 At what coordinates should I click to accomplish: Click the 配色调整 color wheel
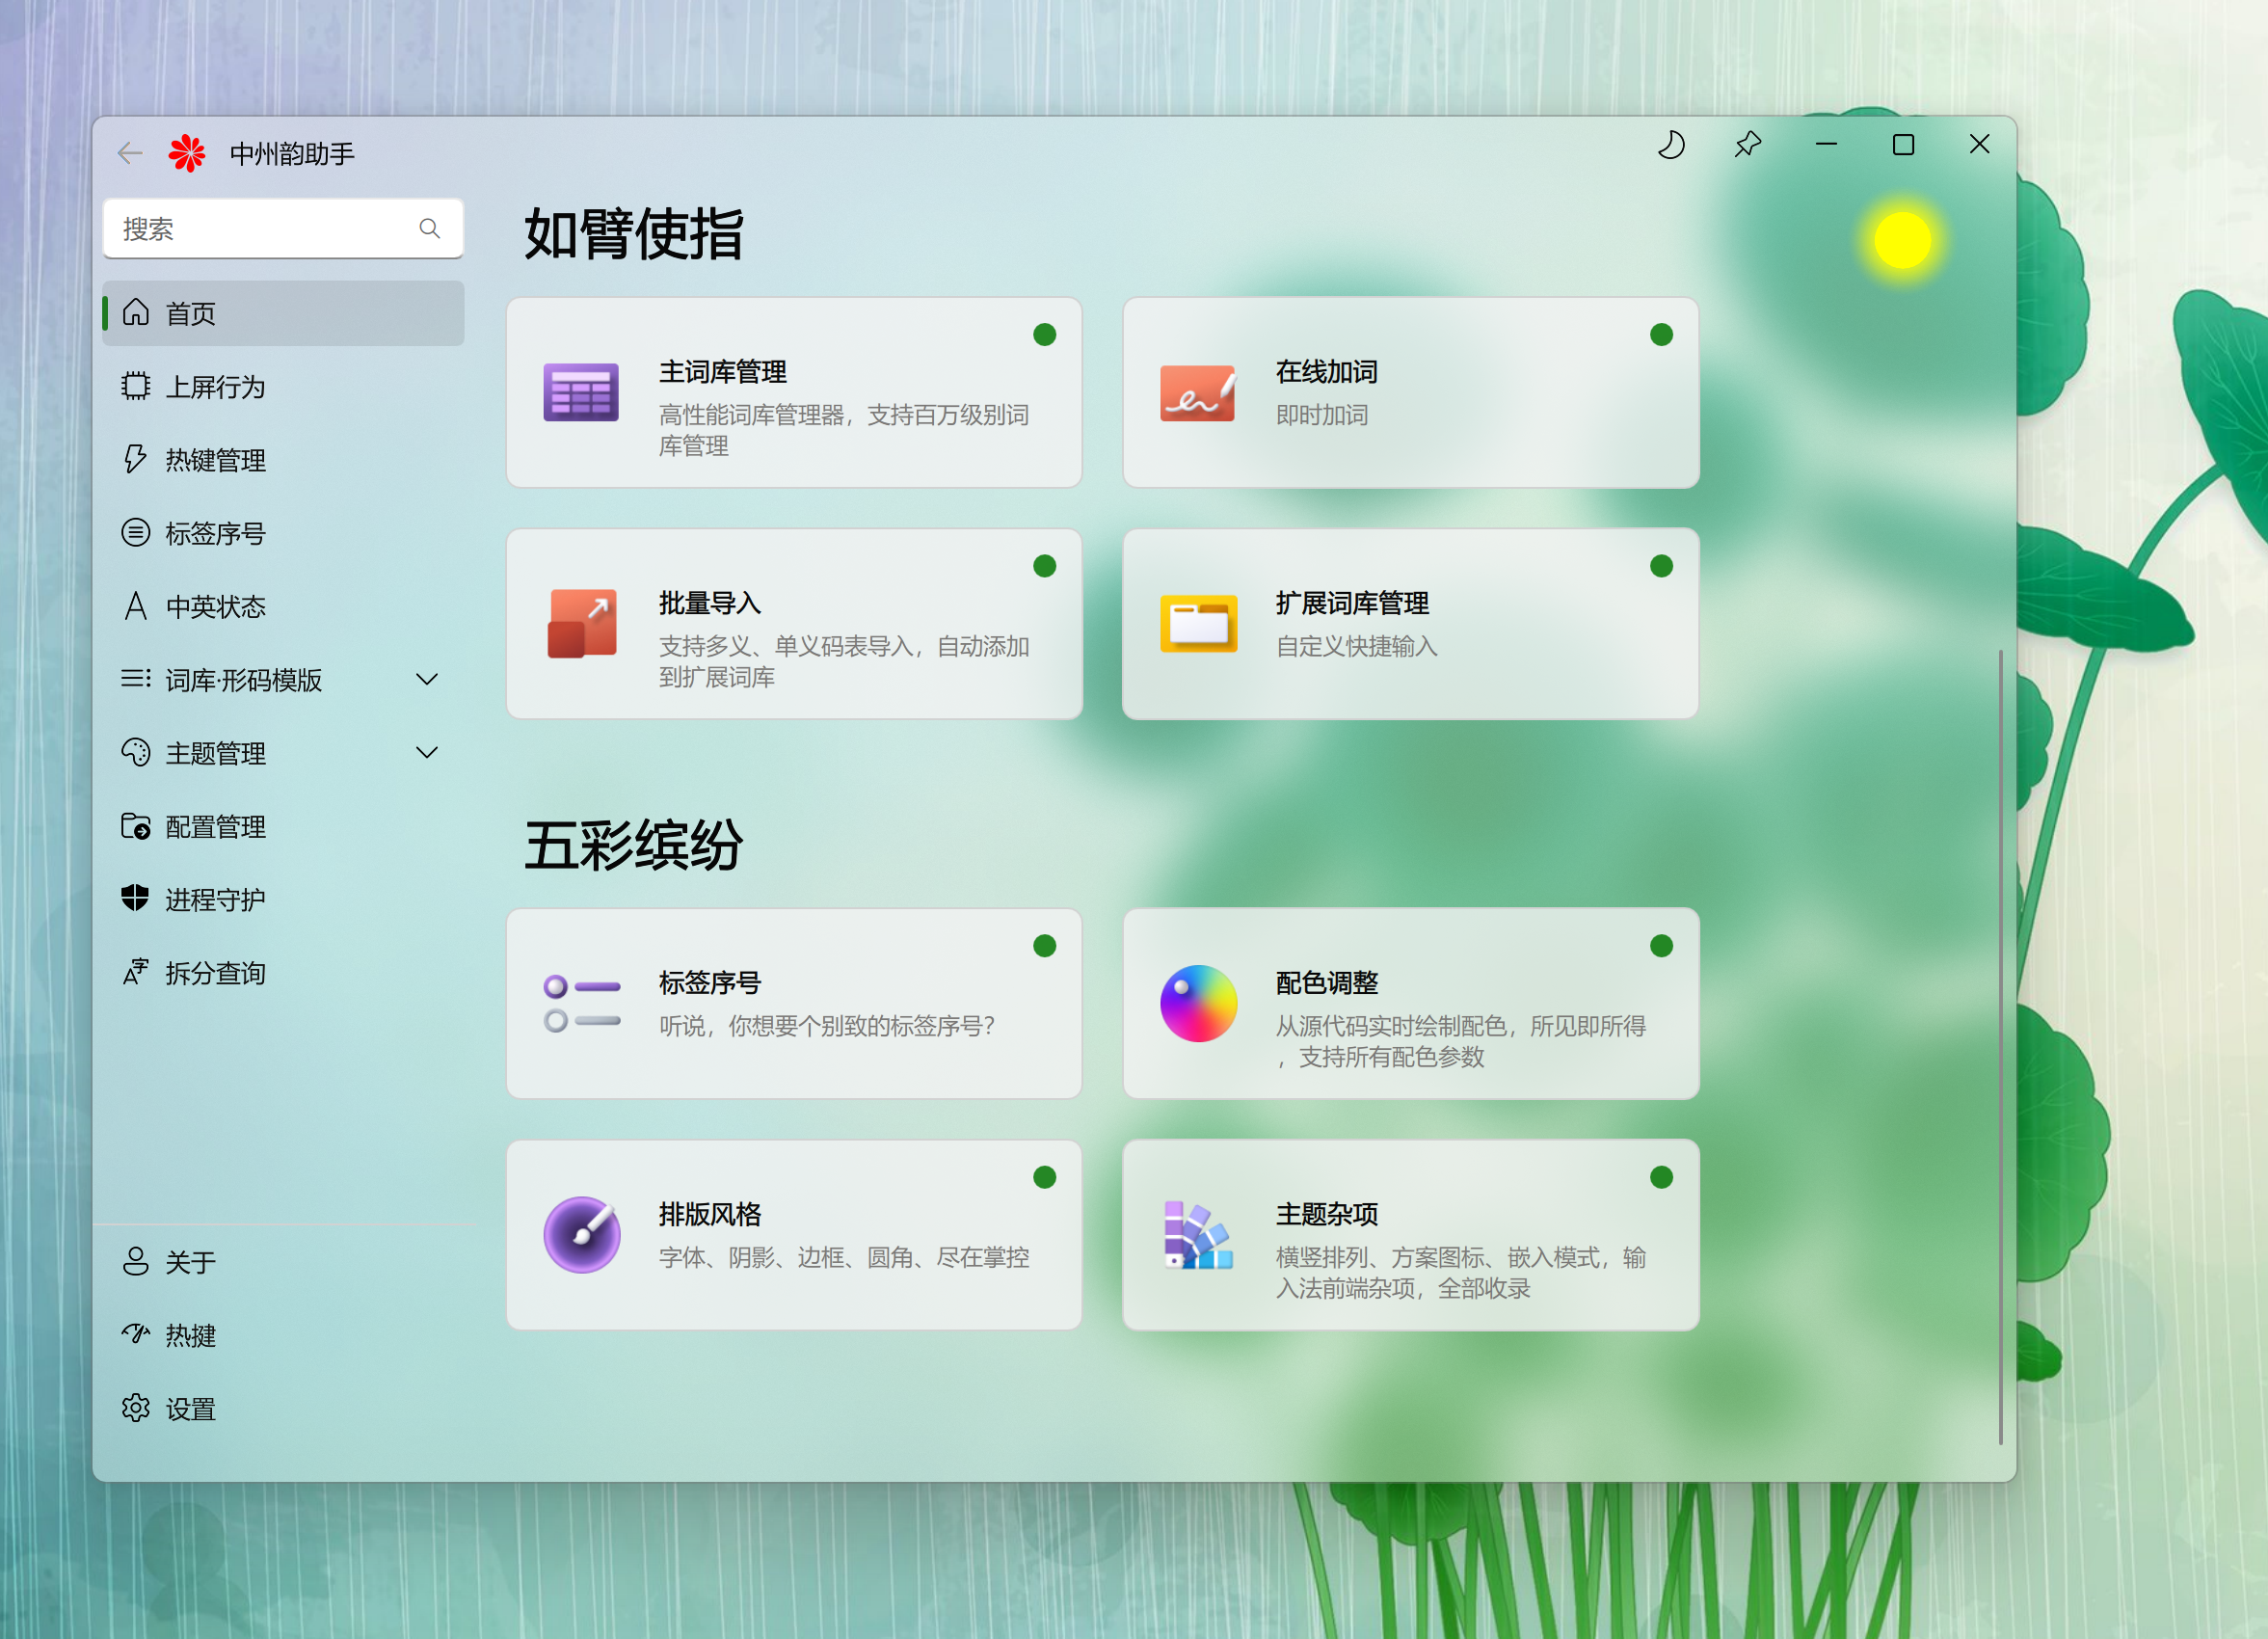(1197, 1003)
